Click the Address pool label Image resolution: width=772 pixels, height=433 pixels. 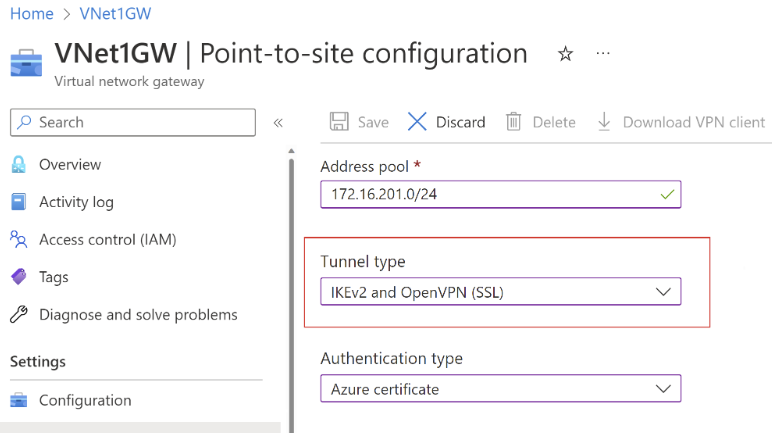(364, 167)
